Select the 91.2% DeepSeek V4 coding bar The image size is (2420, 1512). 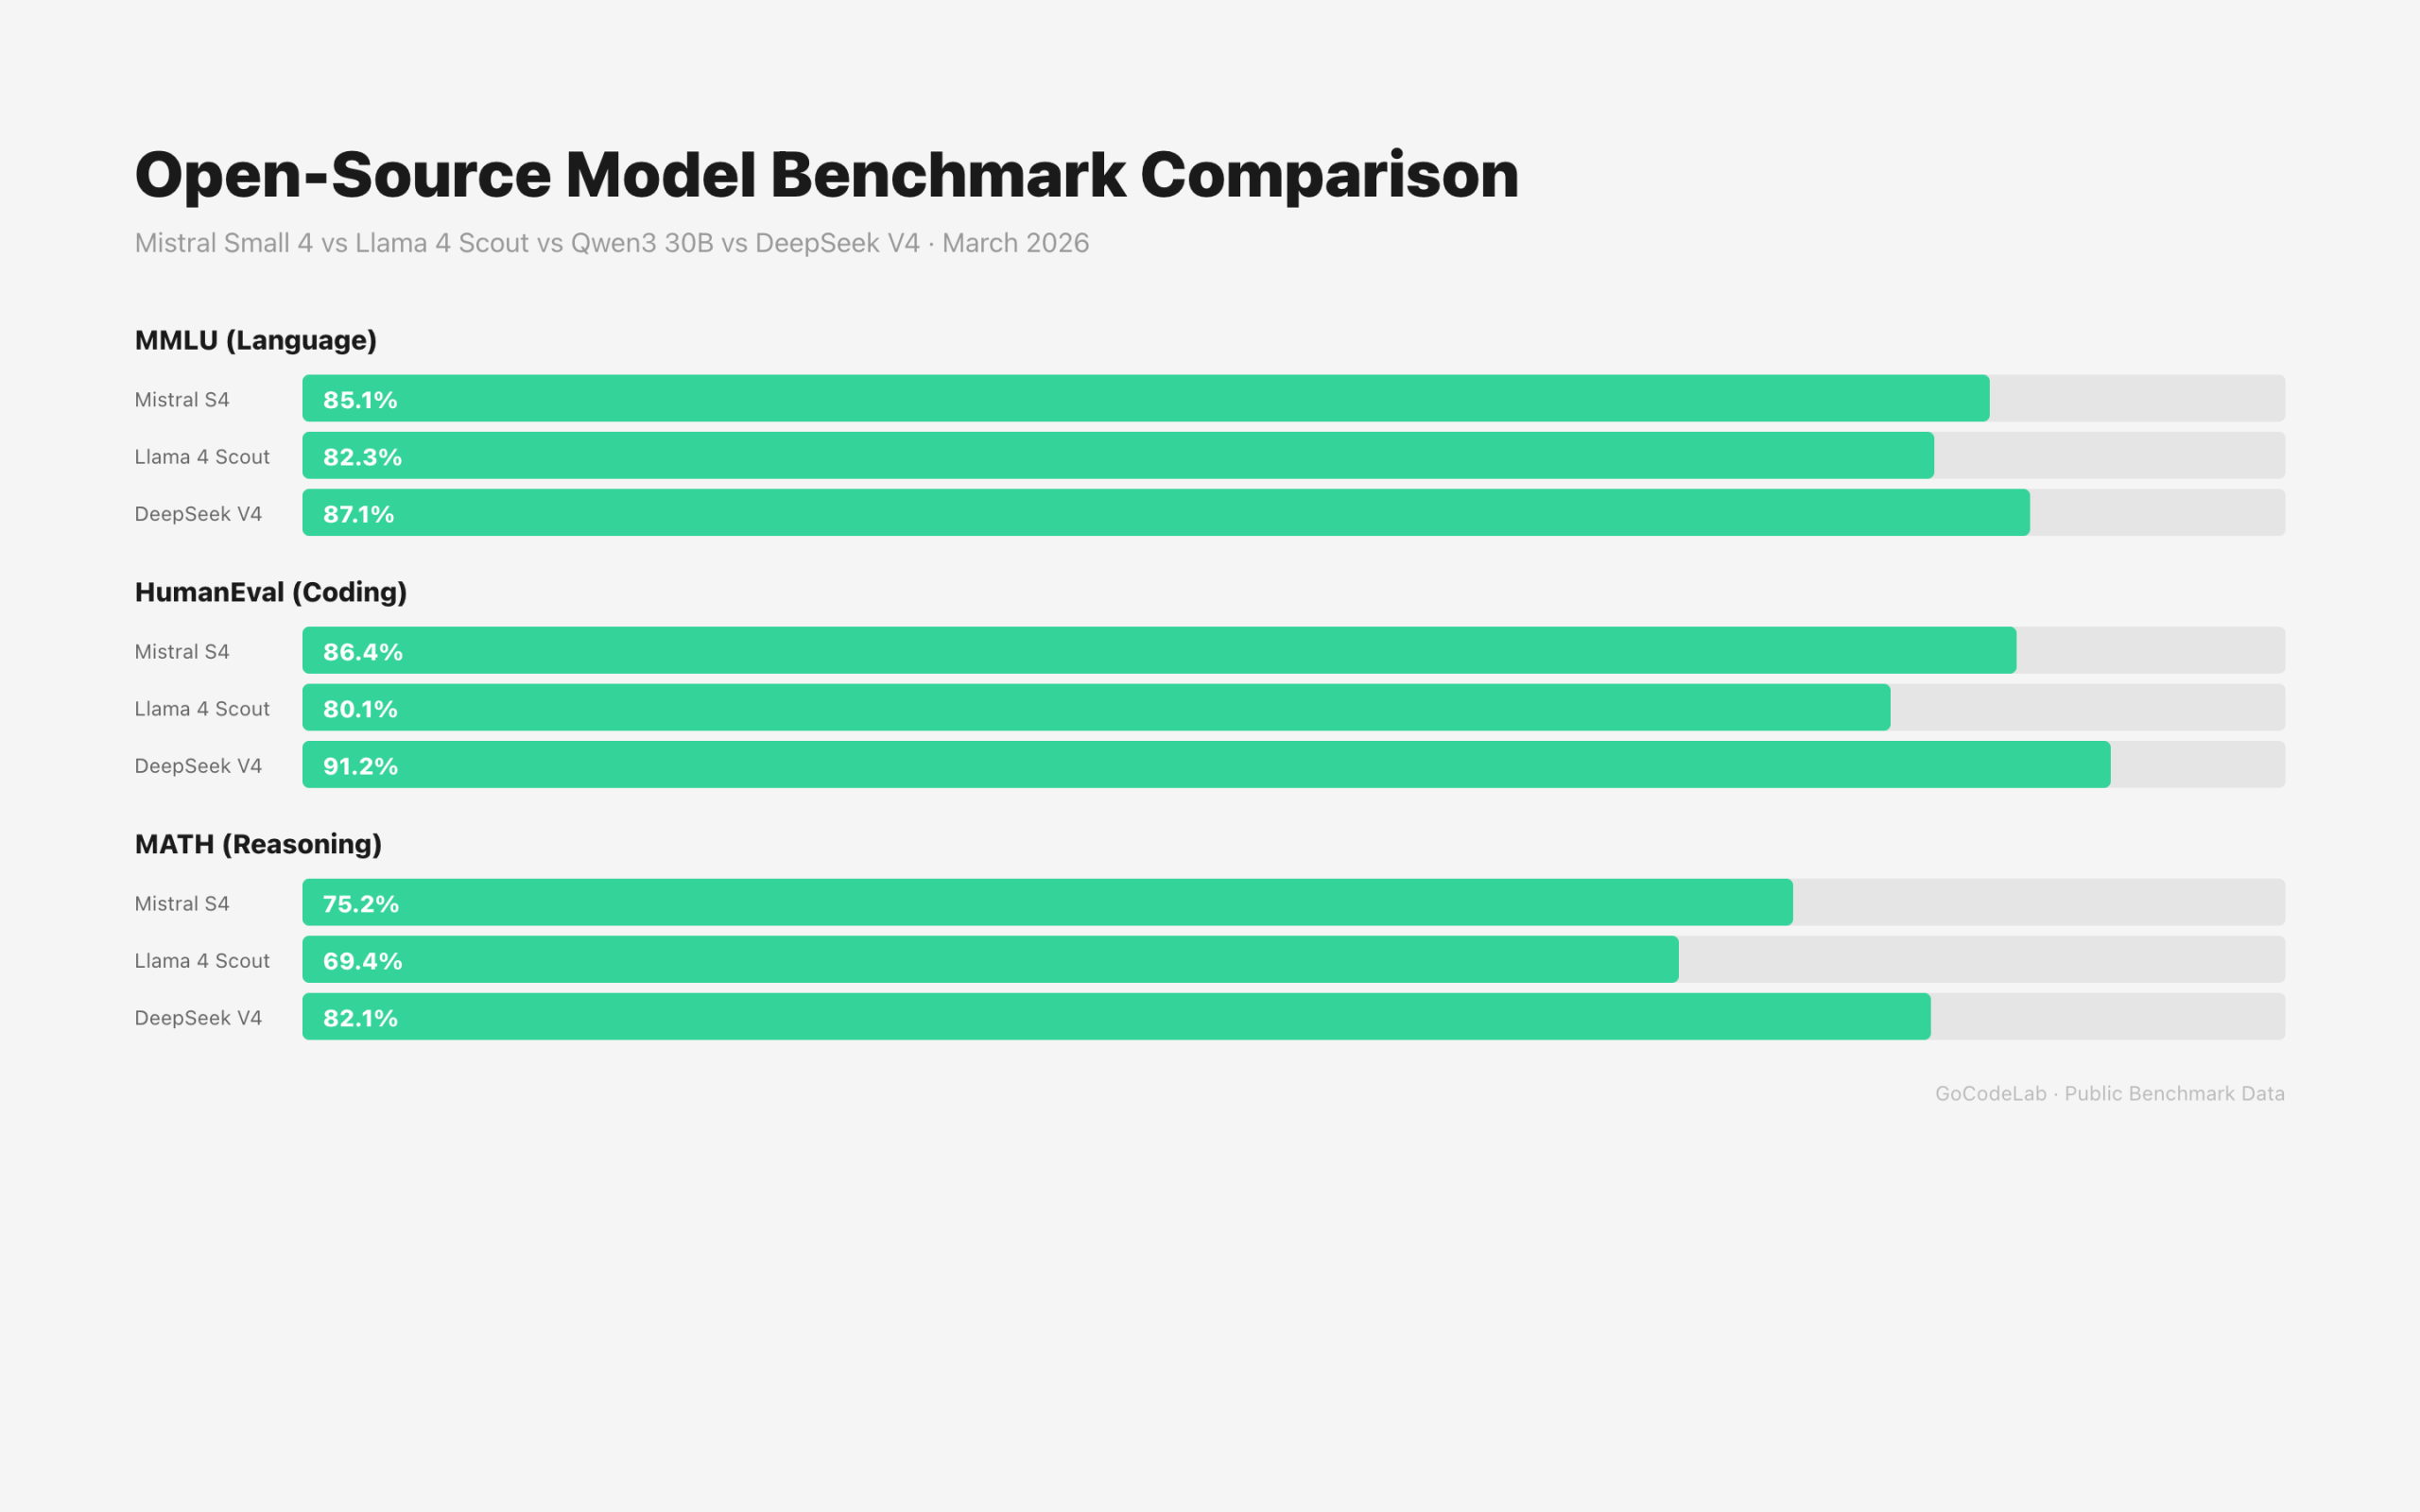pos(1205,764)
